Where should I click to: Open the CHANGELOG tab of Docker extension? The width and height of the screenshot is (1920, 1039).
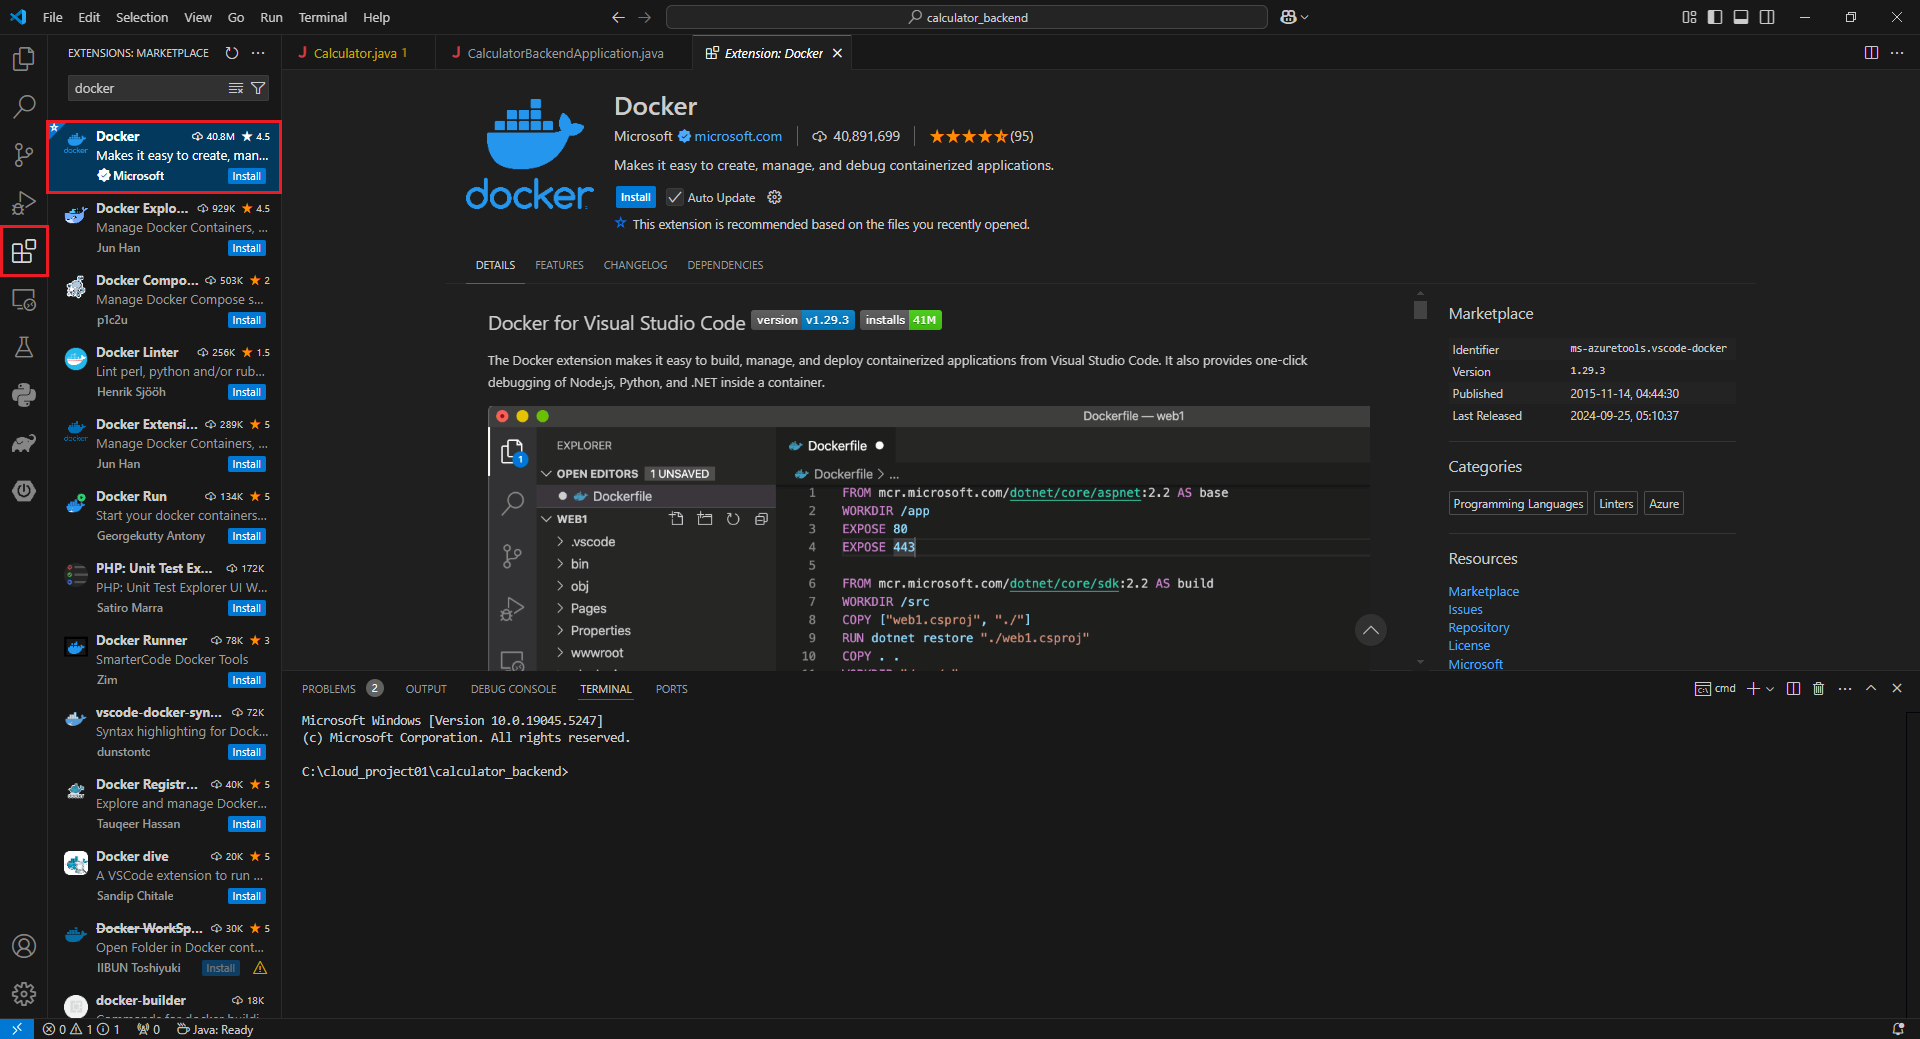pos(635,265)
